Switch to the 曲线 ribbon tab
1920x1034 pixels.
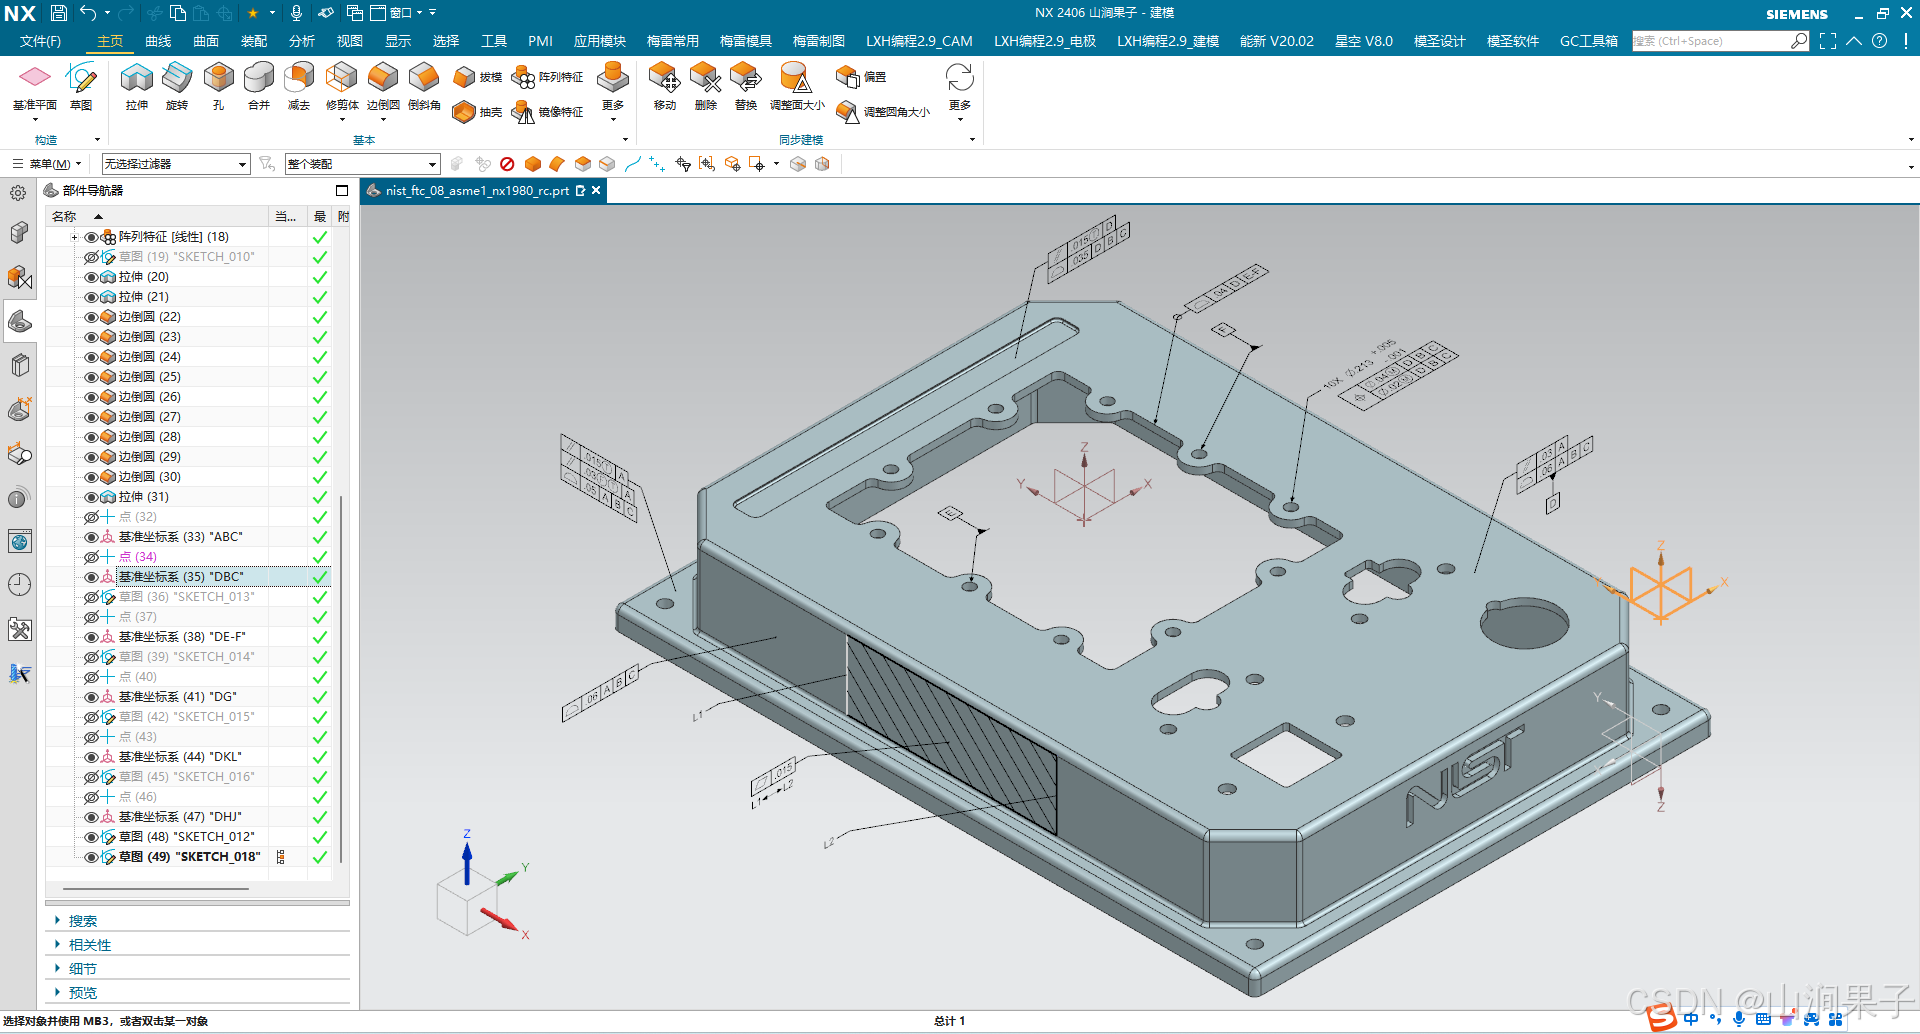point(158,41)
